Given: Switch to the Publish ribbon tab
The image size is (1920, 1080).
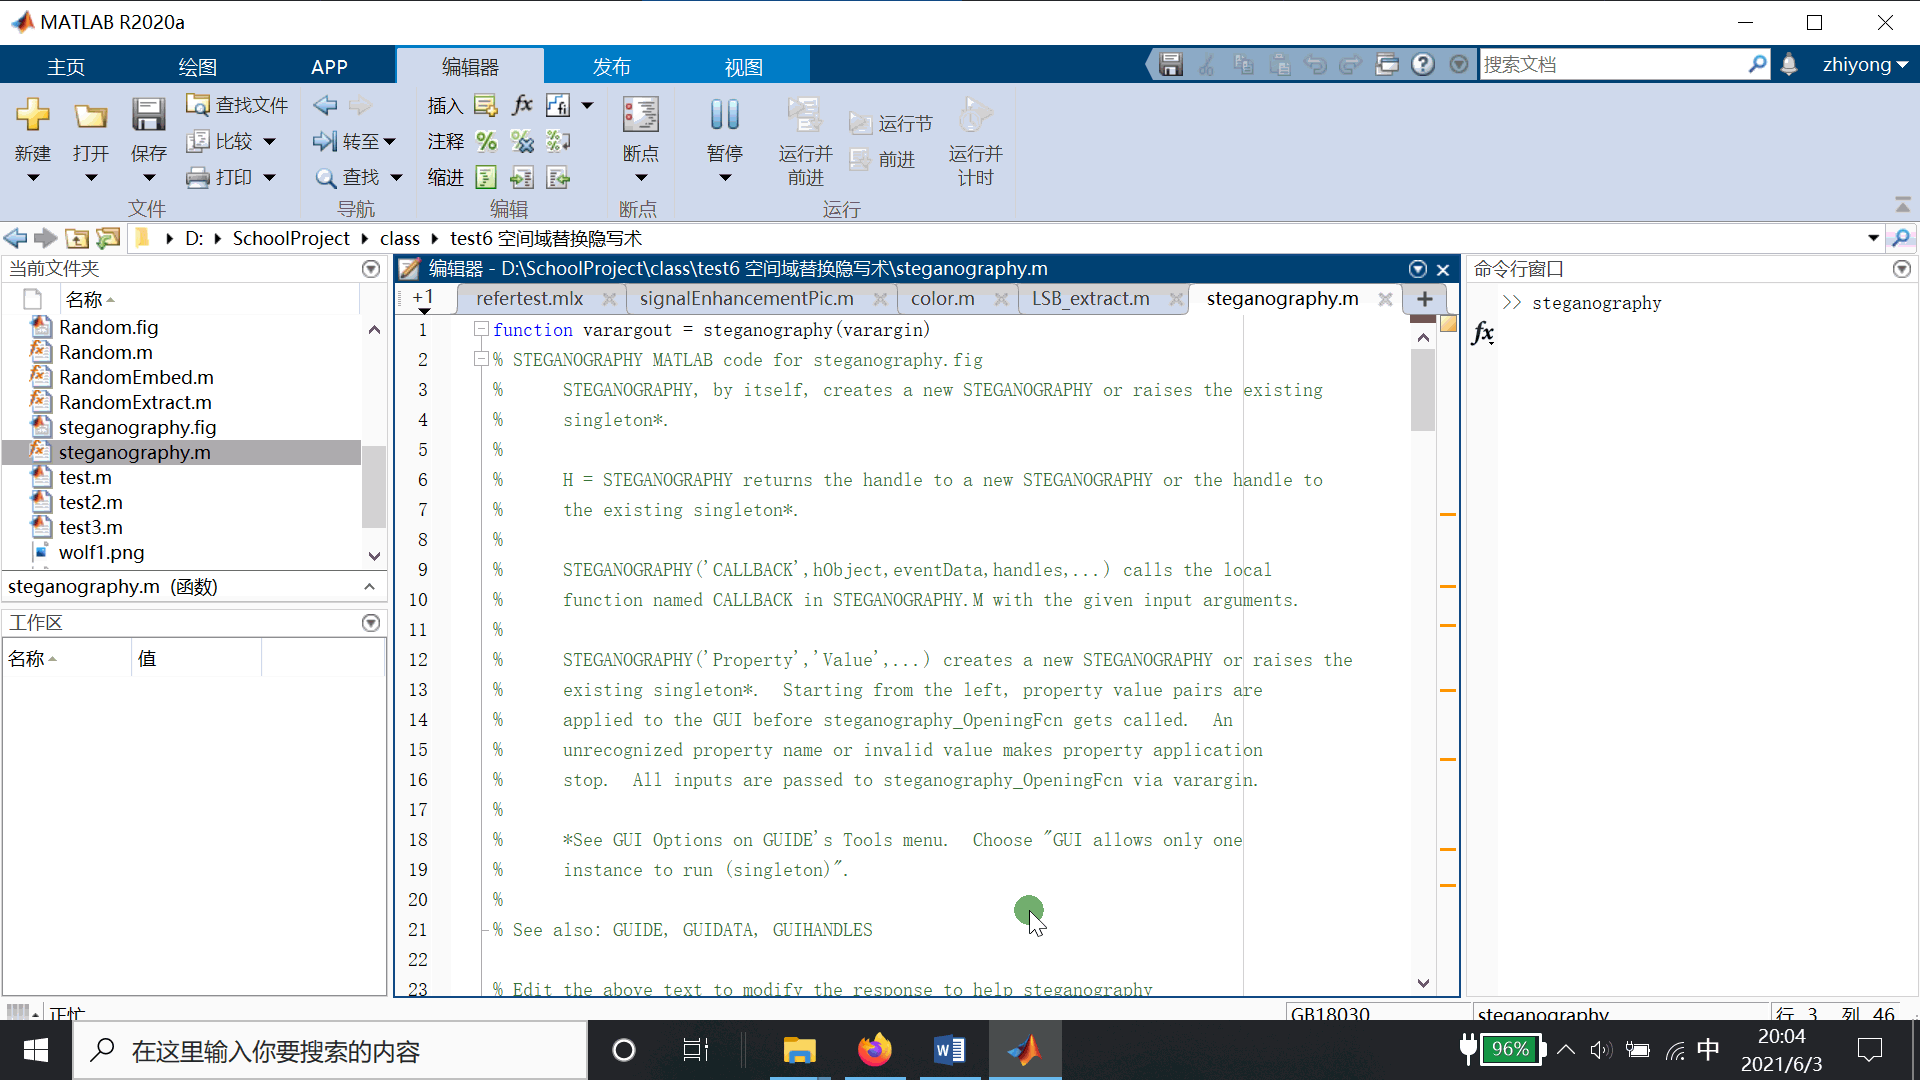Looking at the screenshot, I should [x=611, y=67].
